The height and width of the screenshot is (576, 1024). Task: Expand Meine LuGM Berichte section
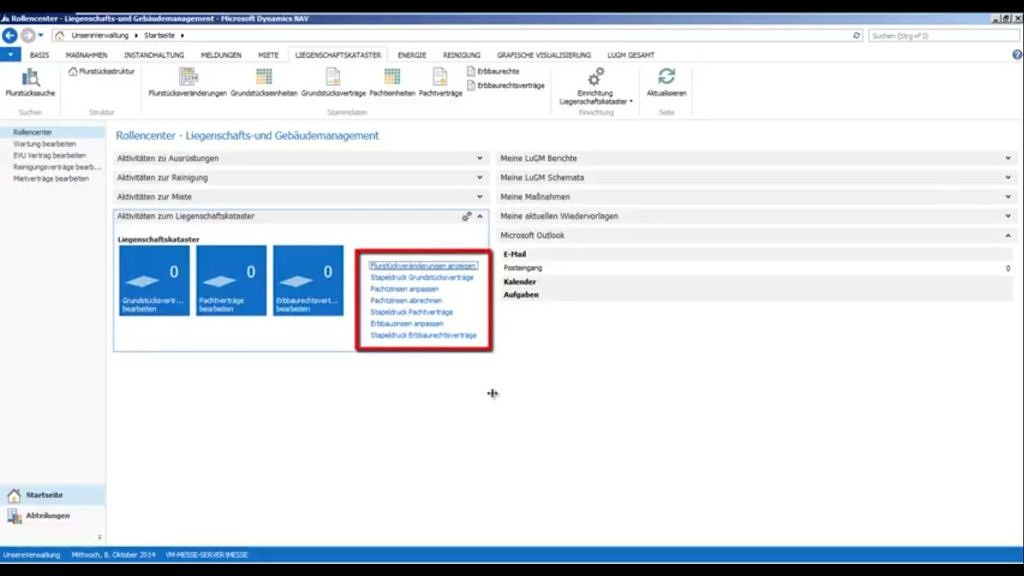pyautogui.click(x=1008, y=158)
